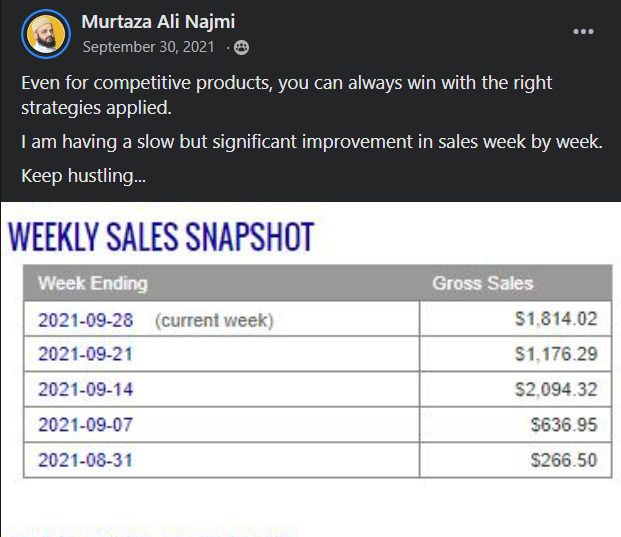This screenshot has width=621, height=537.
Task: Click the 2021-09-07 week ending date
Action: [86, 425]
